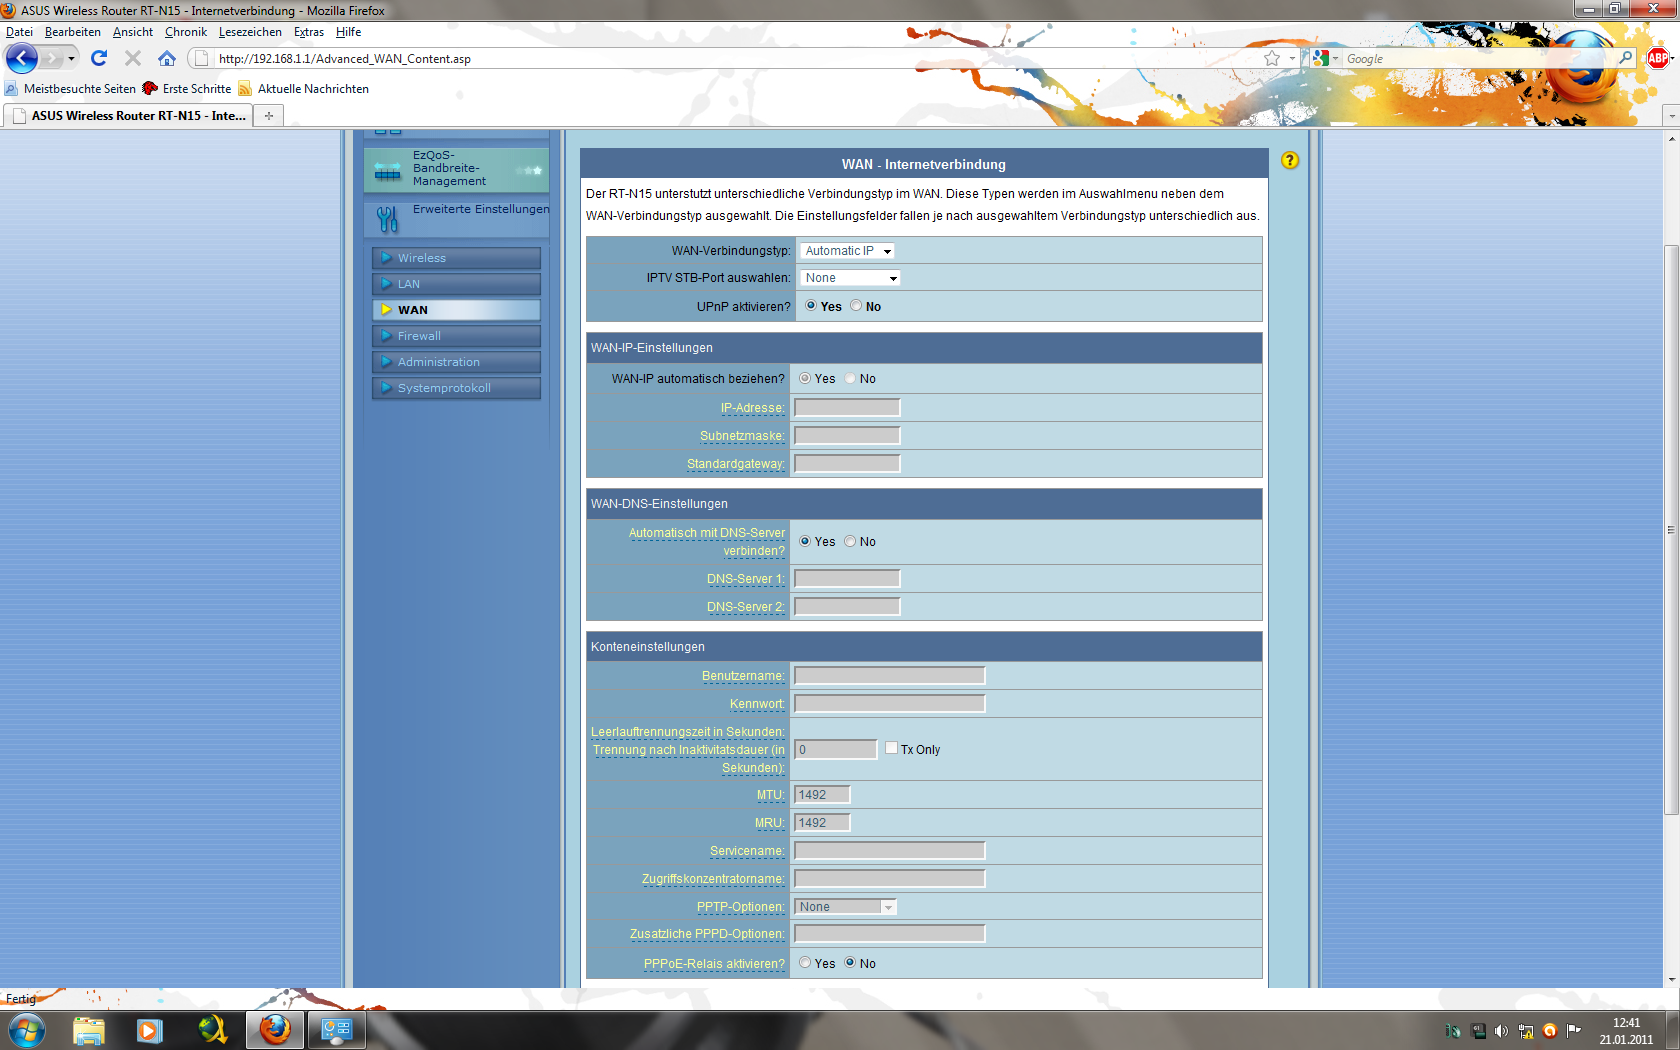Select the ASUS Wireless Router RT-N15 tab

pos(129,116)
